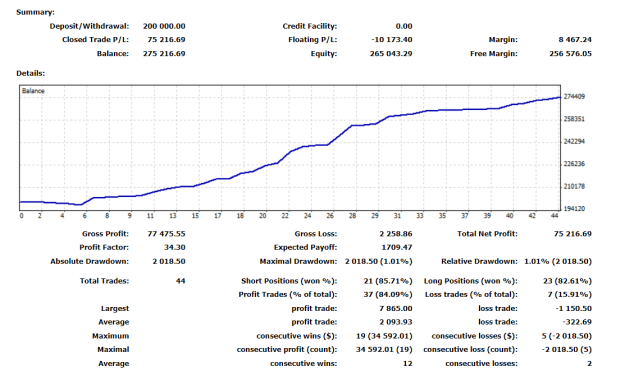The image size is (625, 371).
Task: Click the 258351 chart axis label
Action: click(574, 119)
